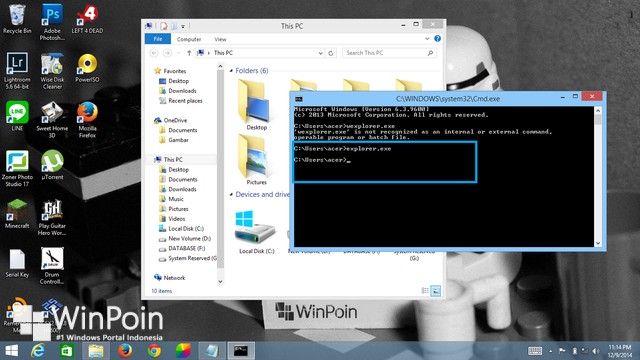Show hidden system tray icons
The width and height of the screenshot is (640, 360).
click(550, 351)
